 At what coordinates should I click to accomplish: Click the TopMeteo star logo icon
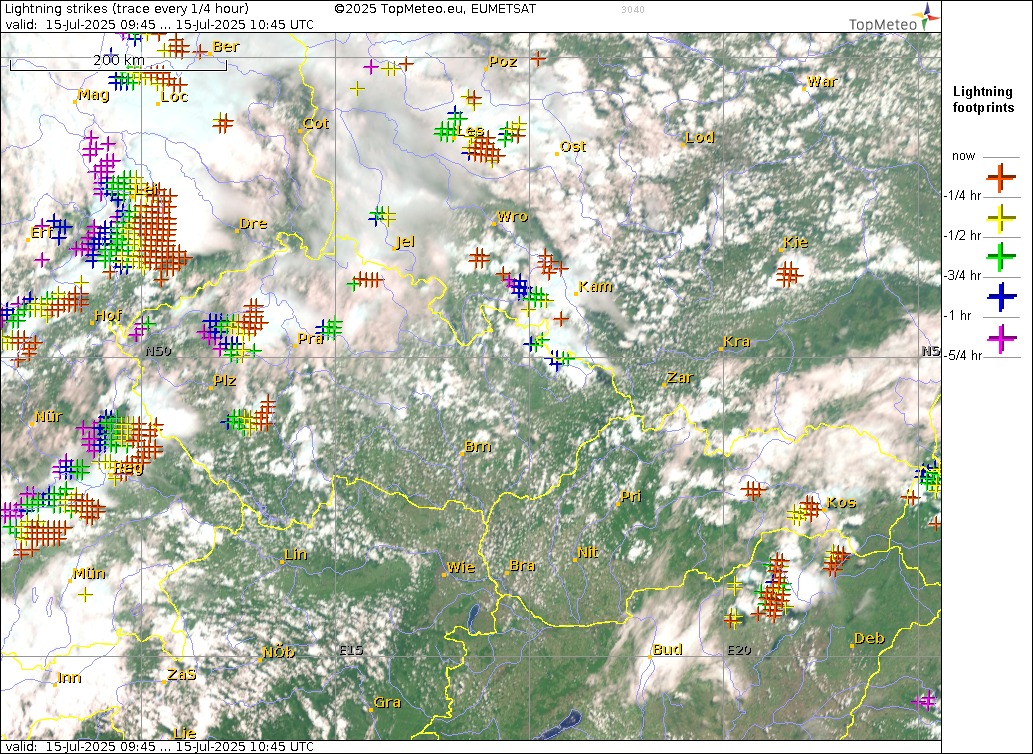coord(929,16)
